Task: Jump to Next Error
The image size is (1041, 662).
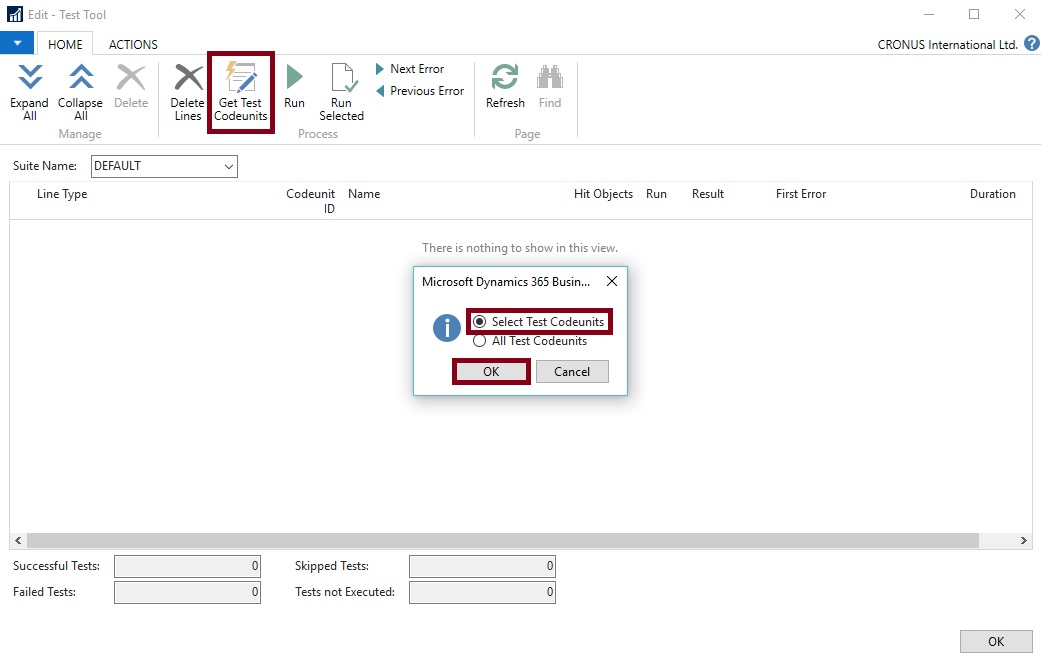Action: pyautogui.click(x=410, y=69)
